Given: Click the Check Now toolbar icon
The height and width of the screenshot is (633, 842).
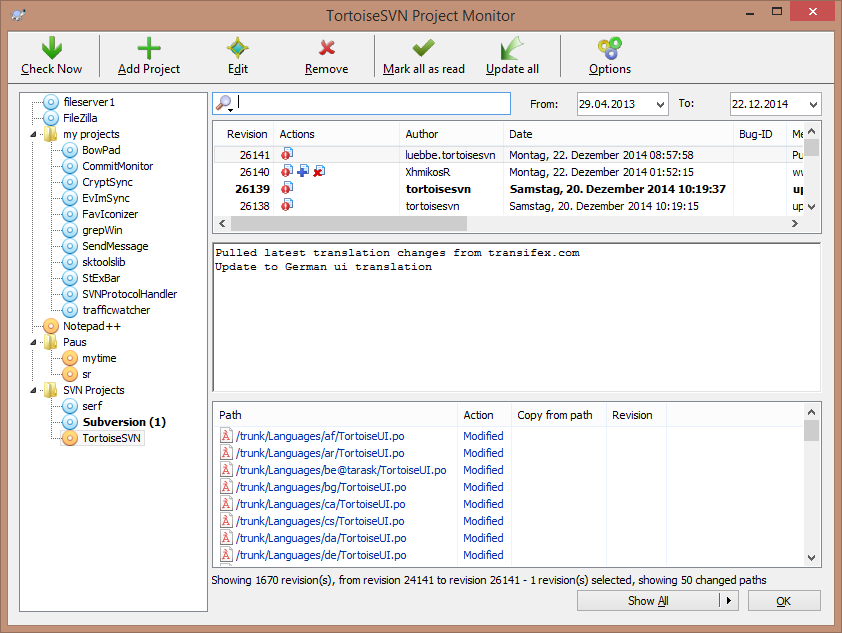Looking at the screenshot, I should point(52,48).
